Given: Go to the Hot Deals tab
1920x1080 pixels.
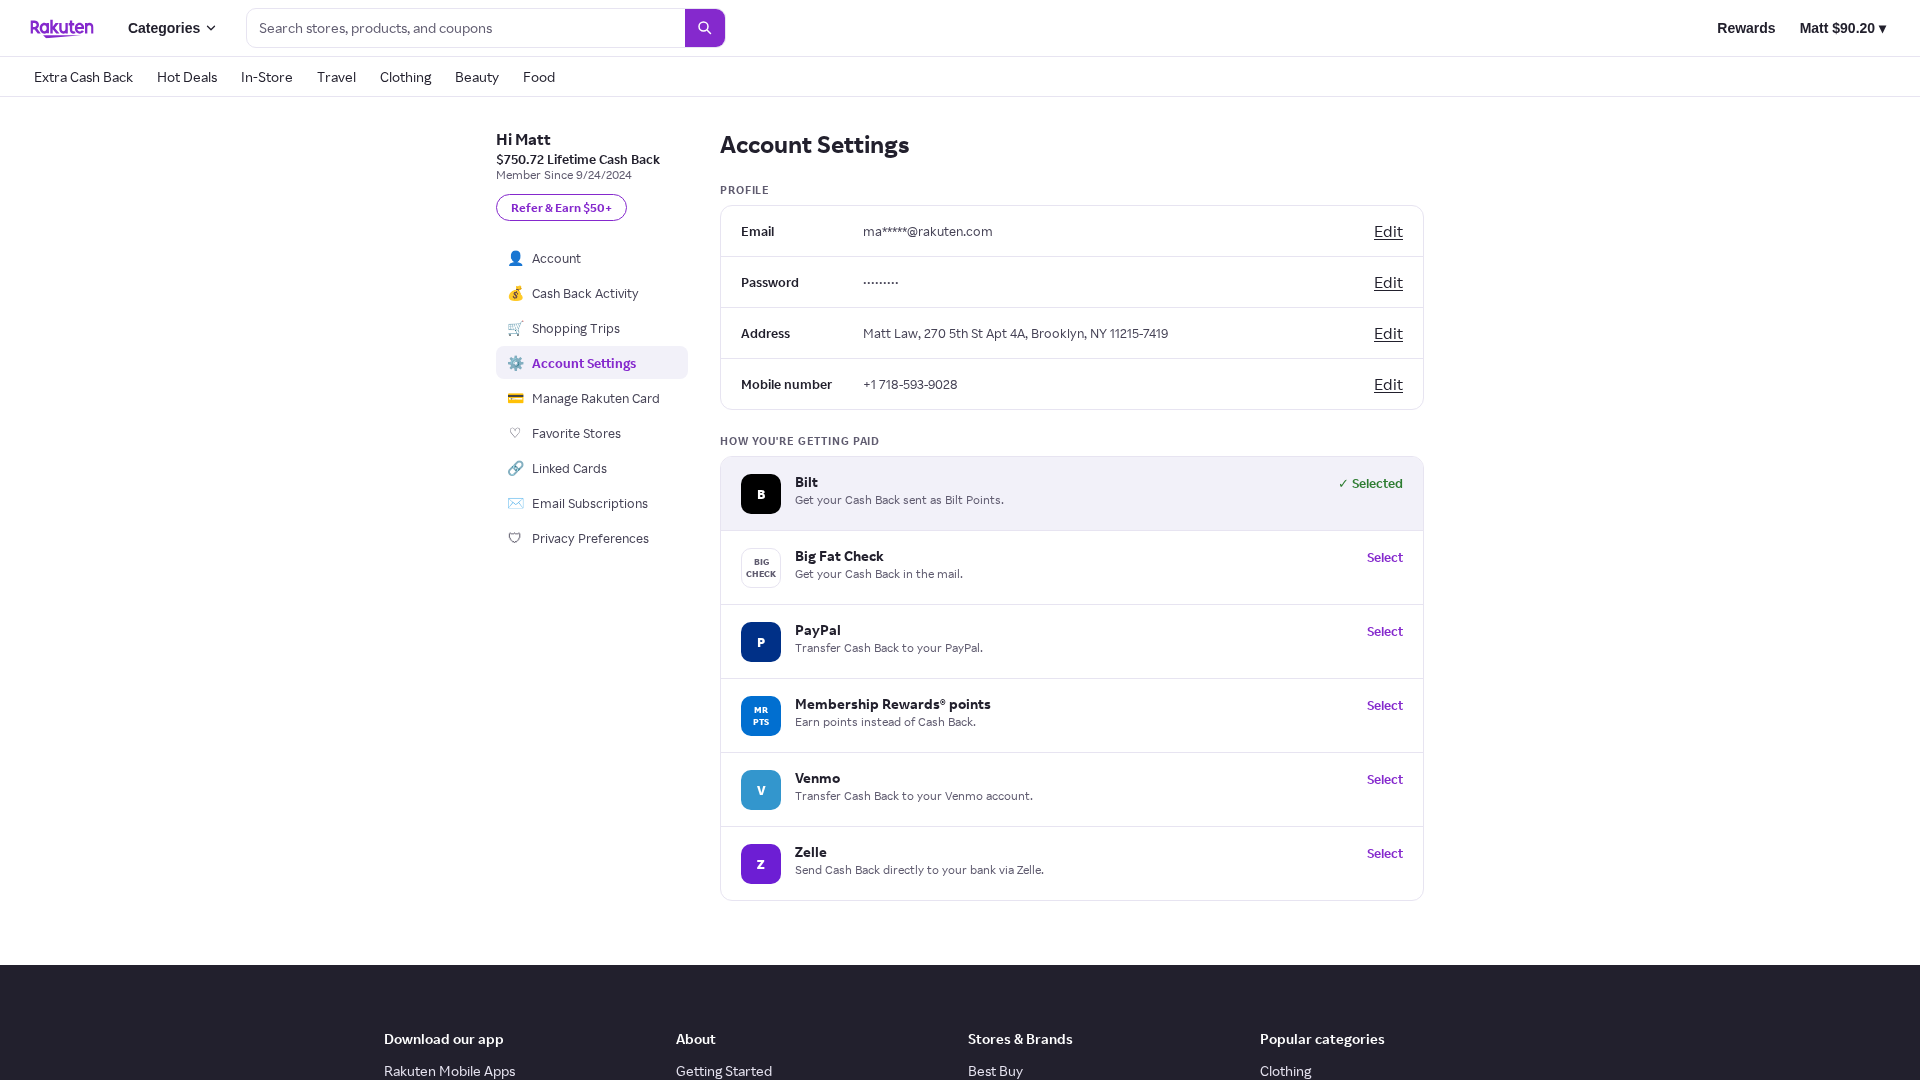Looking at the screenshot, I should click(187, 77).
